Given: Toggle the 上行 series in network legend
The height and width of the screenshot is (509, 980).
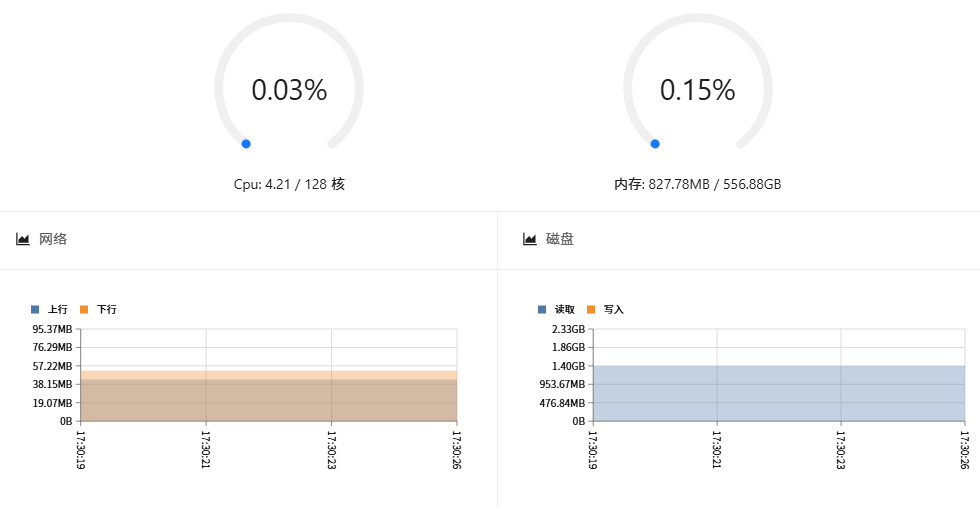Looking at the screenshot, I should pos(49,310).
